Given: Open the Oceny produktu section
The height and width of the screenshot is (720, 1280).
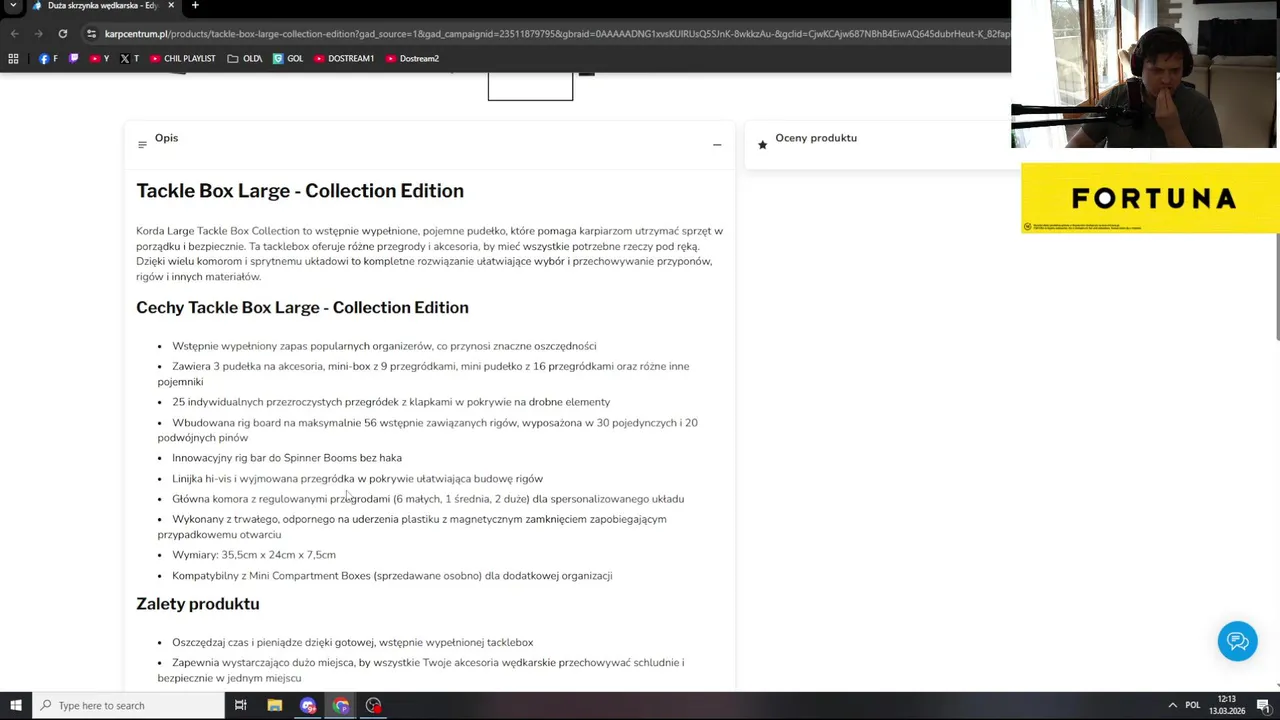Looking at the screenshot, I should (x=816, y=138).
